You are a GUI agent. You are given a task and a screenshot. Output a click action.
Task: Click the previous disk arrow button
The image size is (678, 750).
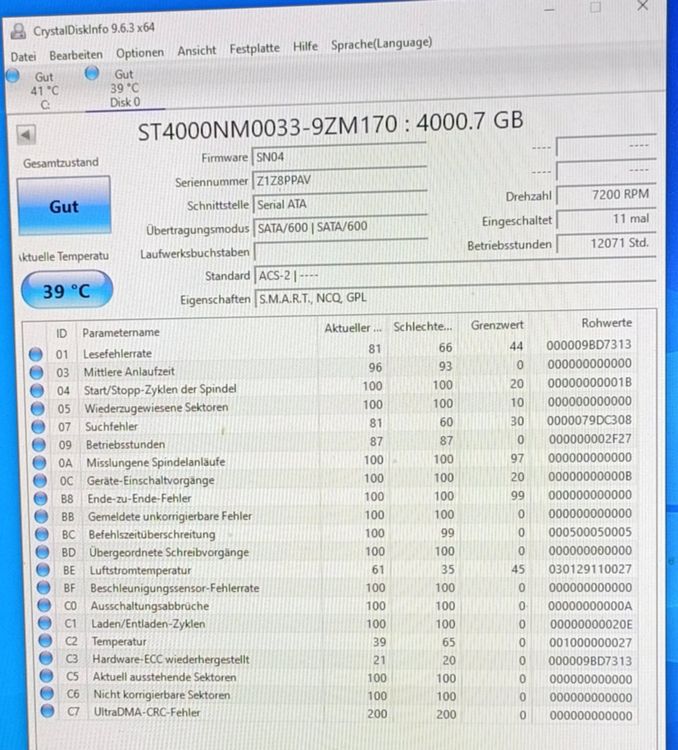coord(26,135)
